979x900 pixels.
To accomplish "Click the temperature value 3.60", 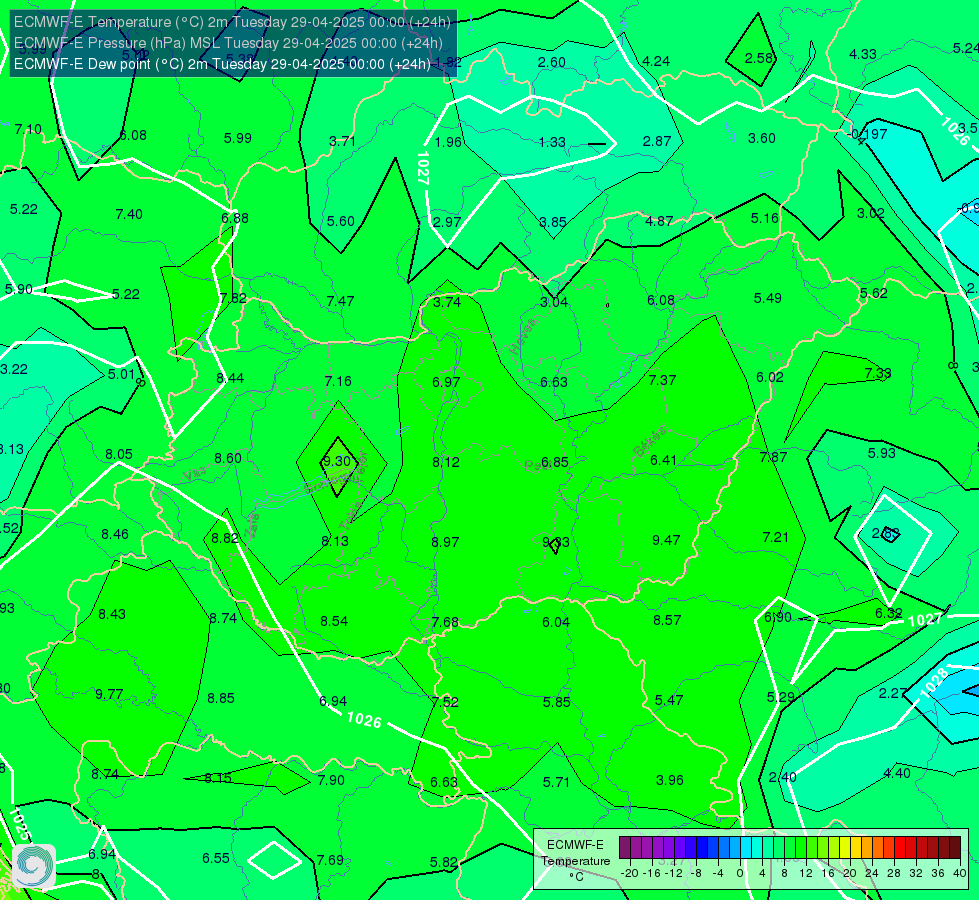I will [x=762, y=139].
